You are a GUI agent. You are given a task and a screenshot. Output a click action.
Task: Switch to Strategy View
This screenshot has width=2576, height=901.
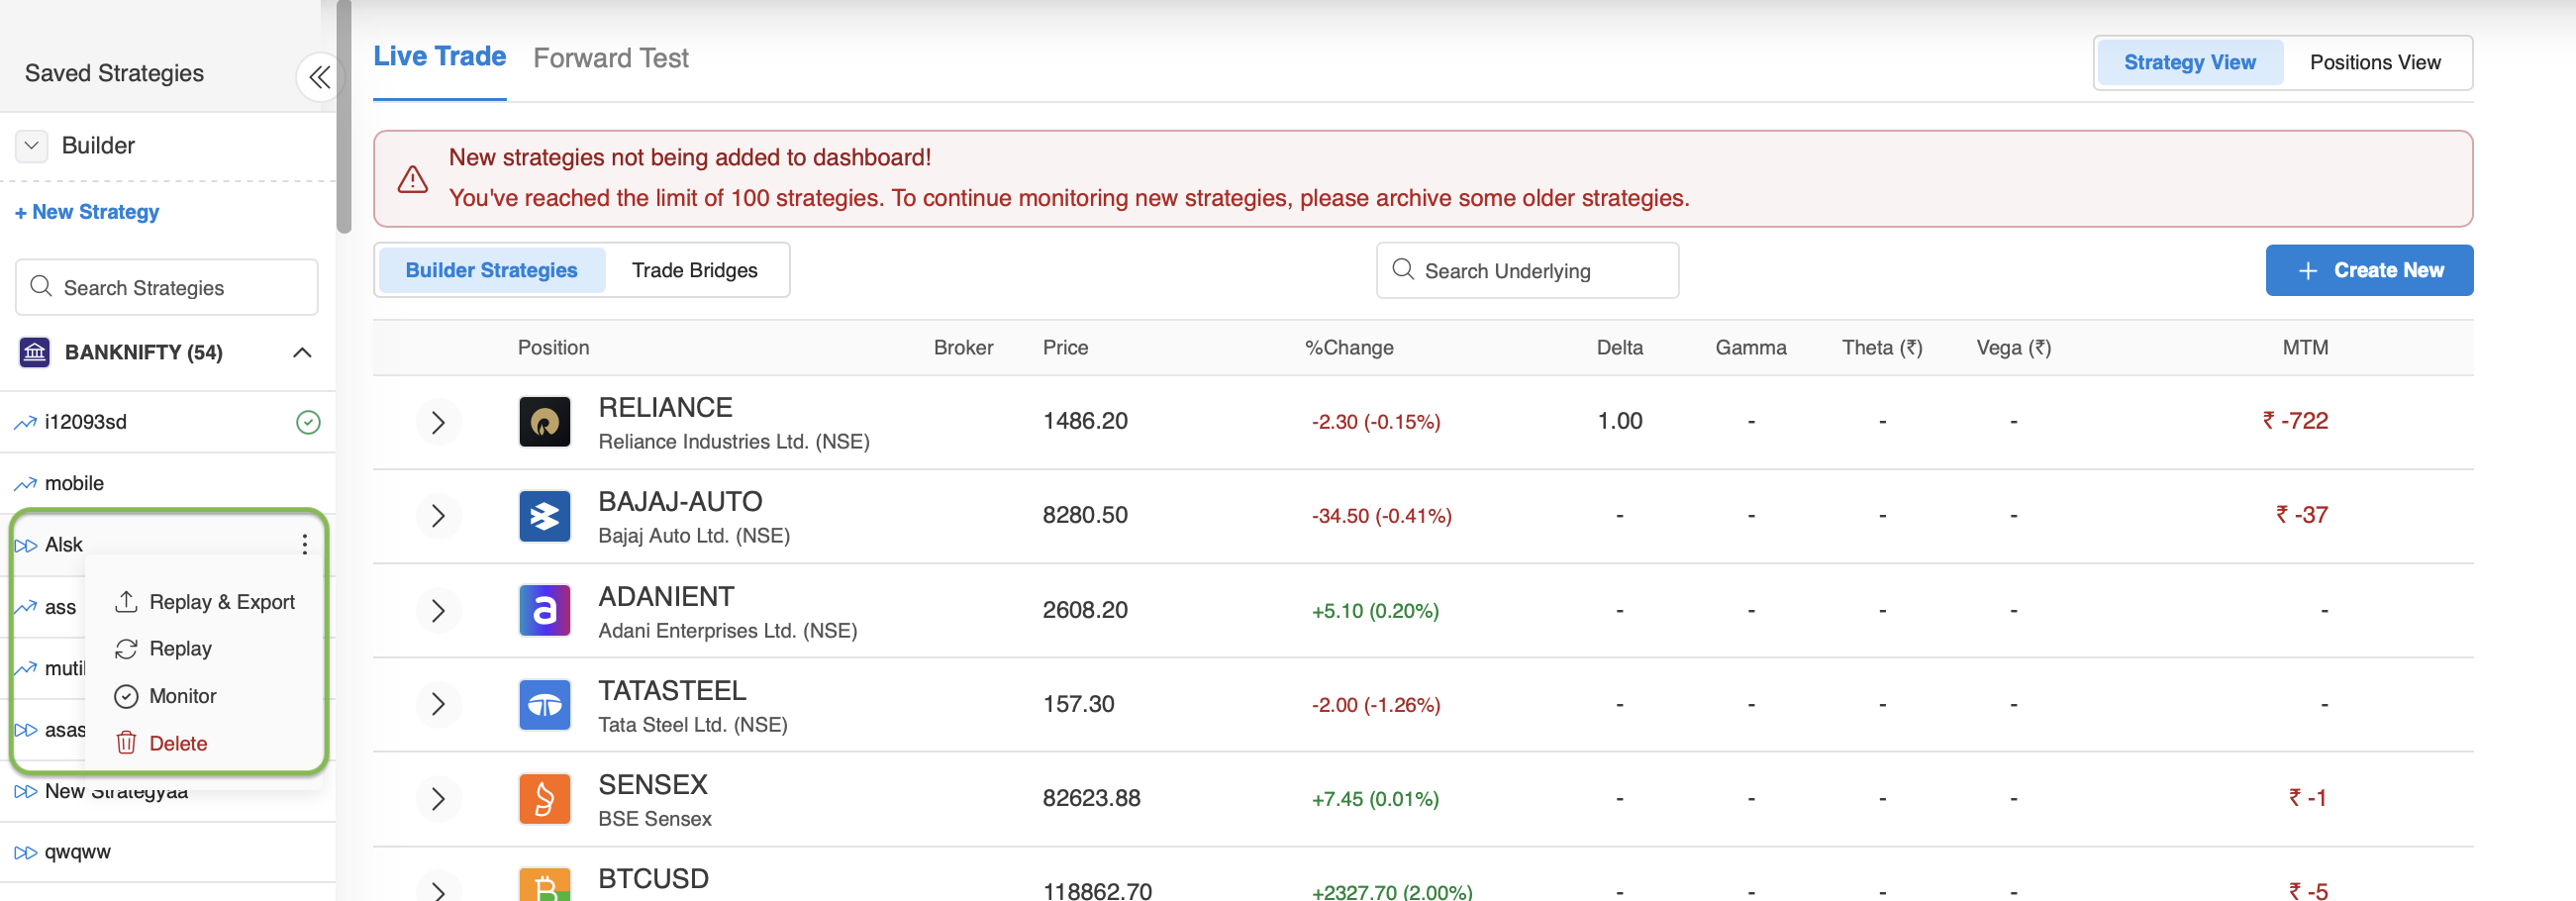pos(2189,62)
